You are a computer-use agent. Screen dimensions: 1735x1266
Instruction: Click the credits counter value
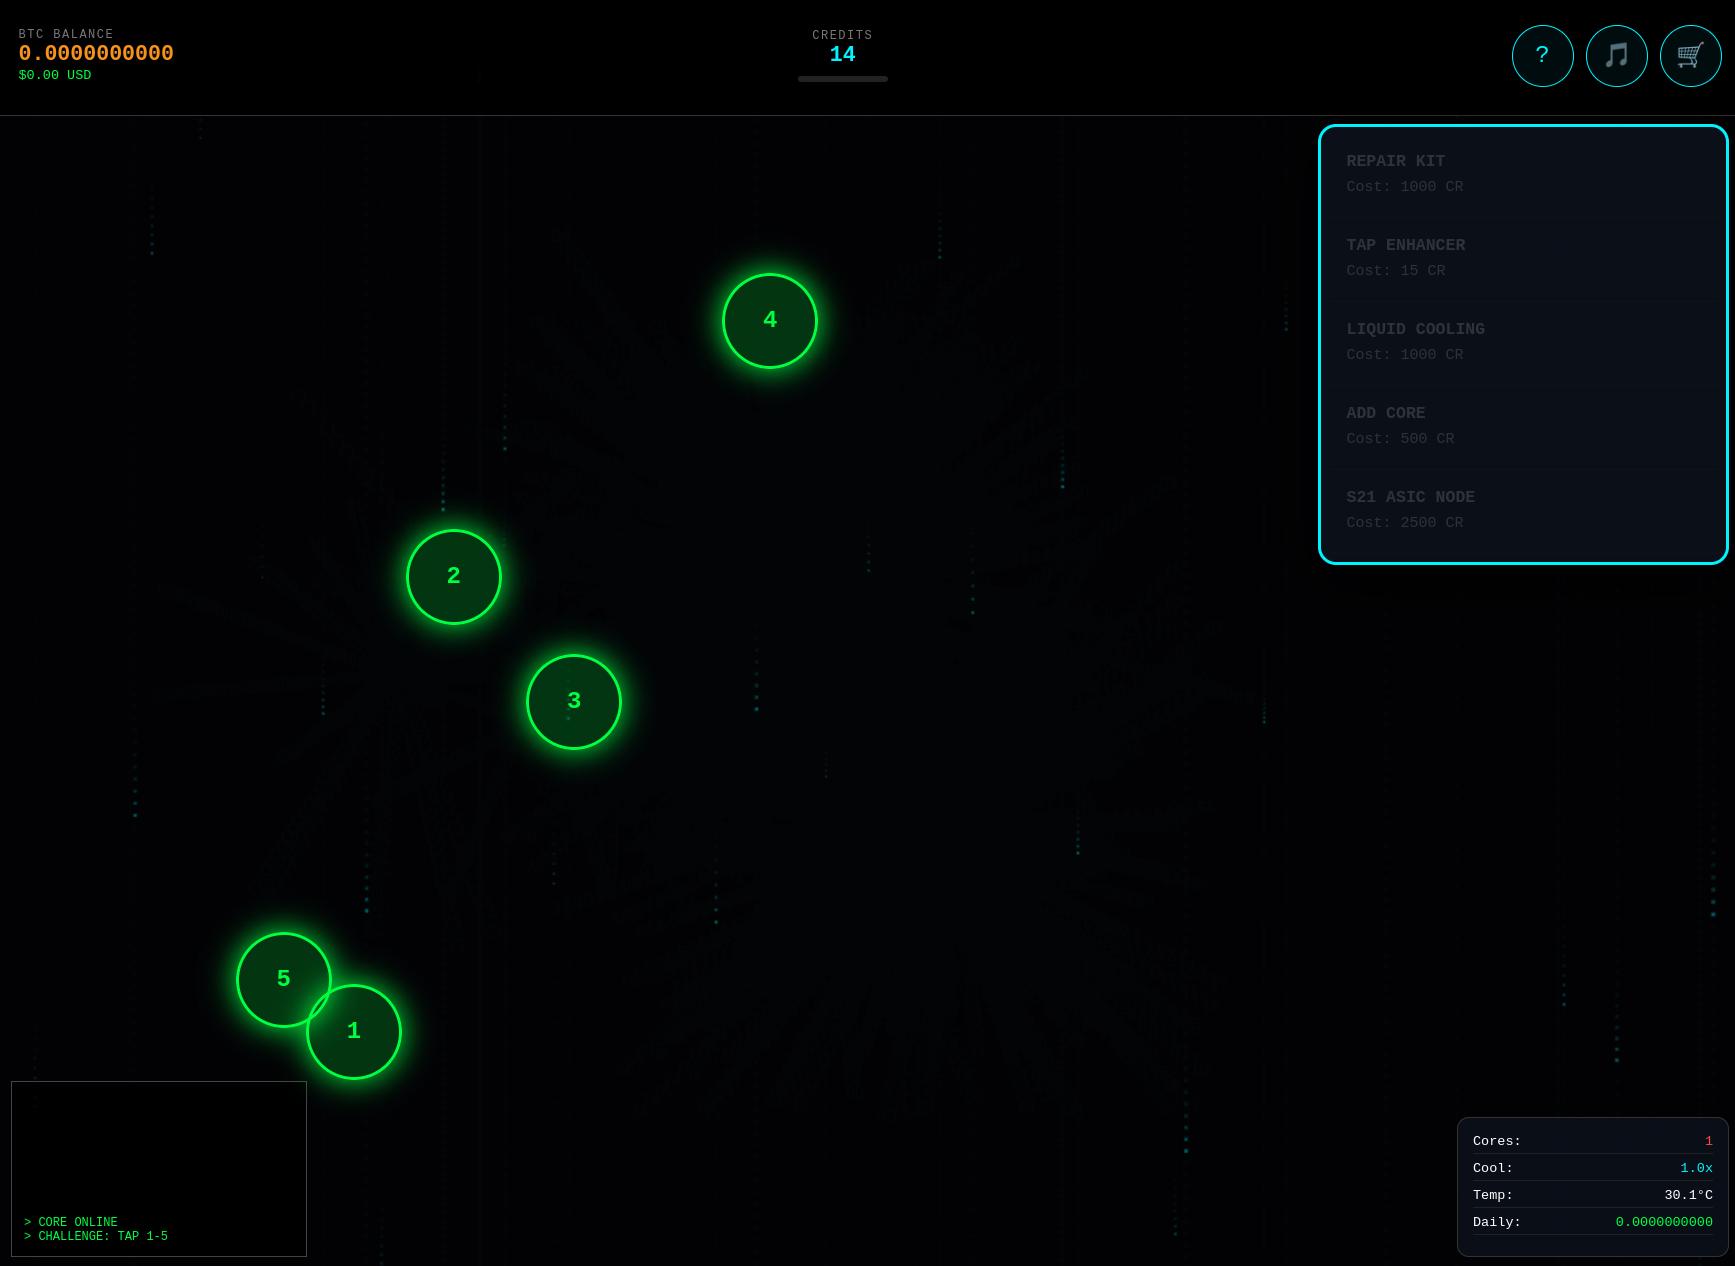pos(842,55)
